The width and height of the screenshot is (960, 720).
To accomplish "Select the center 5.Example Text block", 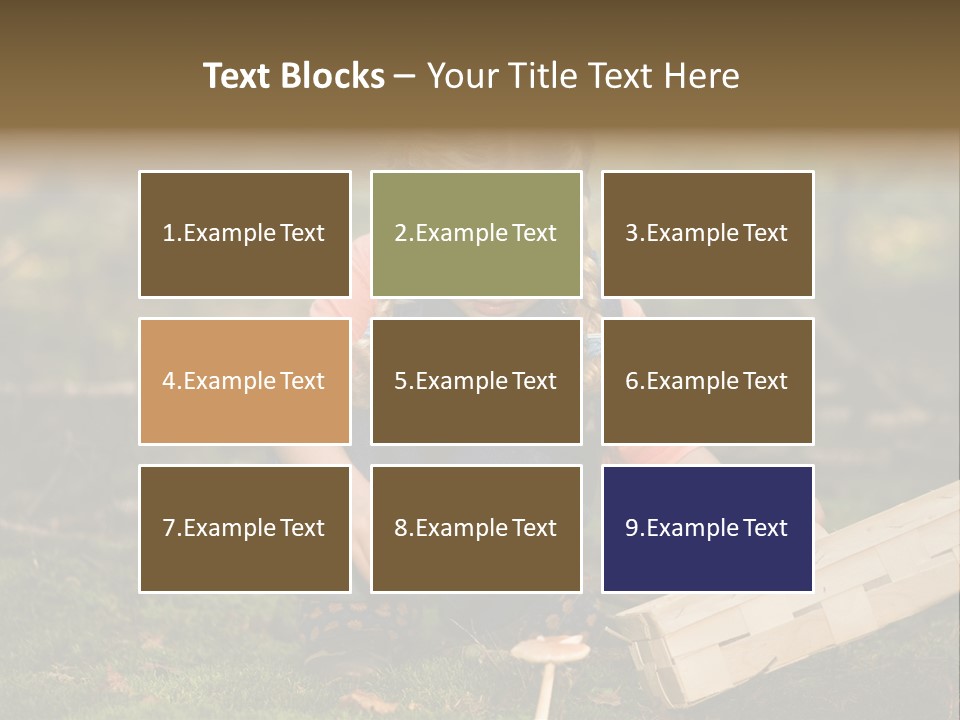I will coord(476,381).
